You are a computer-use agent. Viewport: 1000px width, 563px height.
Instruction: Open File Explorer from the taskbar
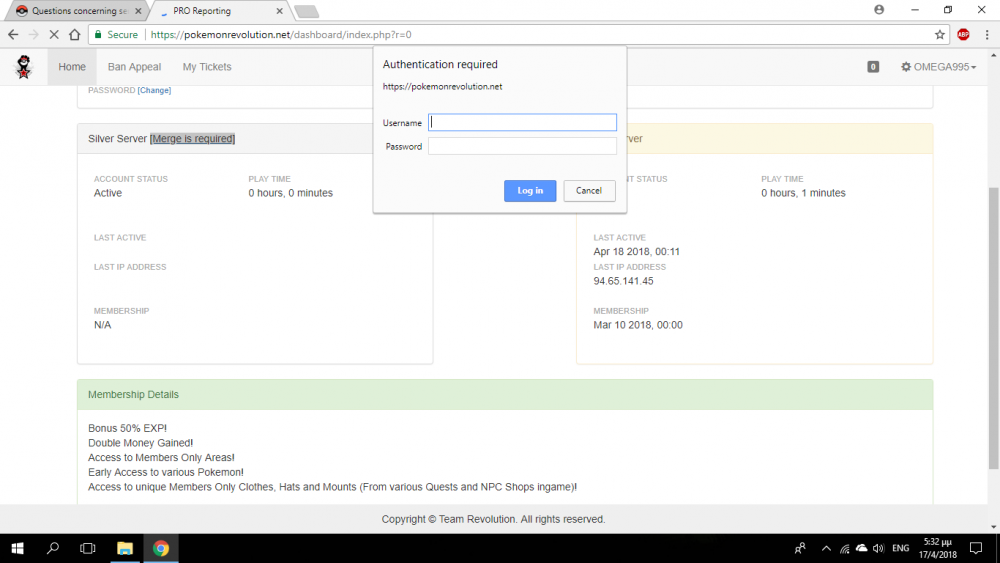[x=125, y=548]
